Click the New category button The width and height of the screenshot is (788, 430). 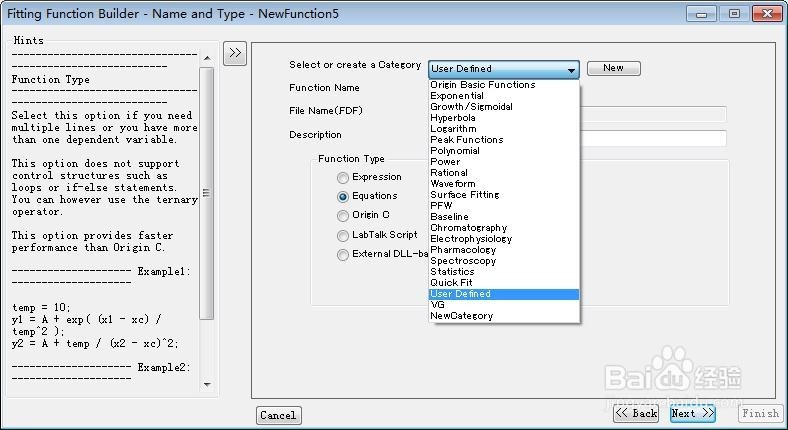point(614,68)
